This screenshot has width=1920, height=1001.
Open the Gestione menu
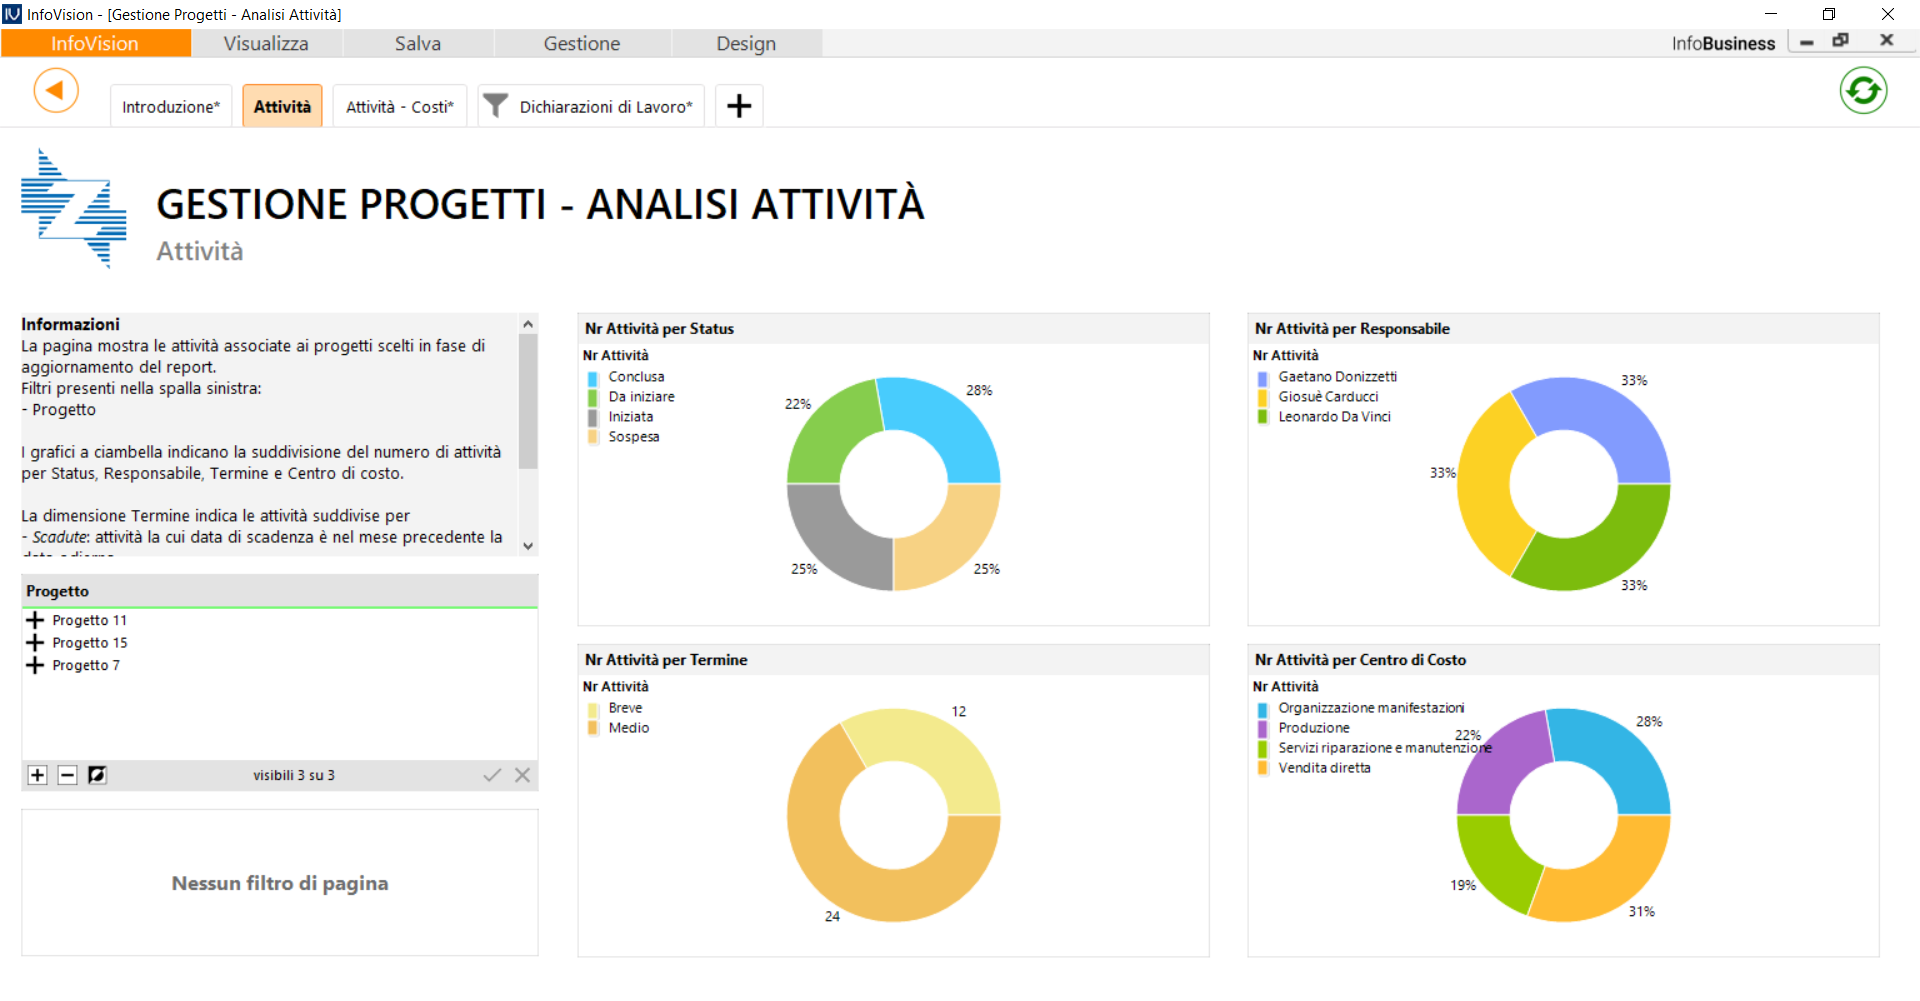[x=581, y=43]
